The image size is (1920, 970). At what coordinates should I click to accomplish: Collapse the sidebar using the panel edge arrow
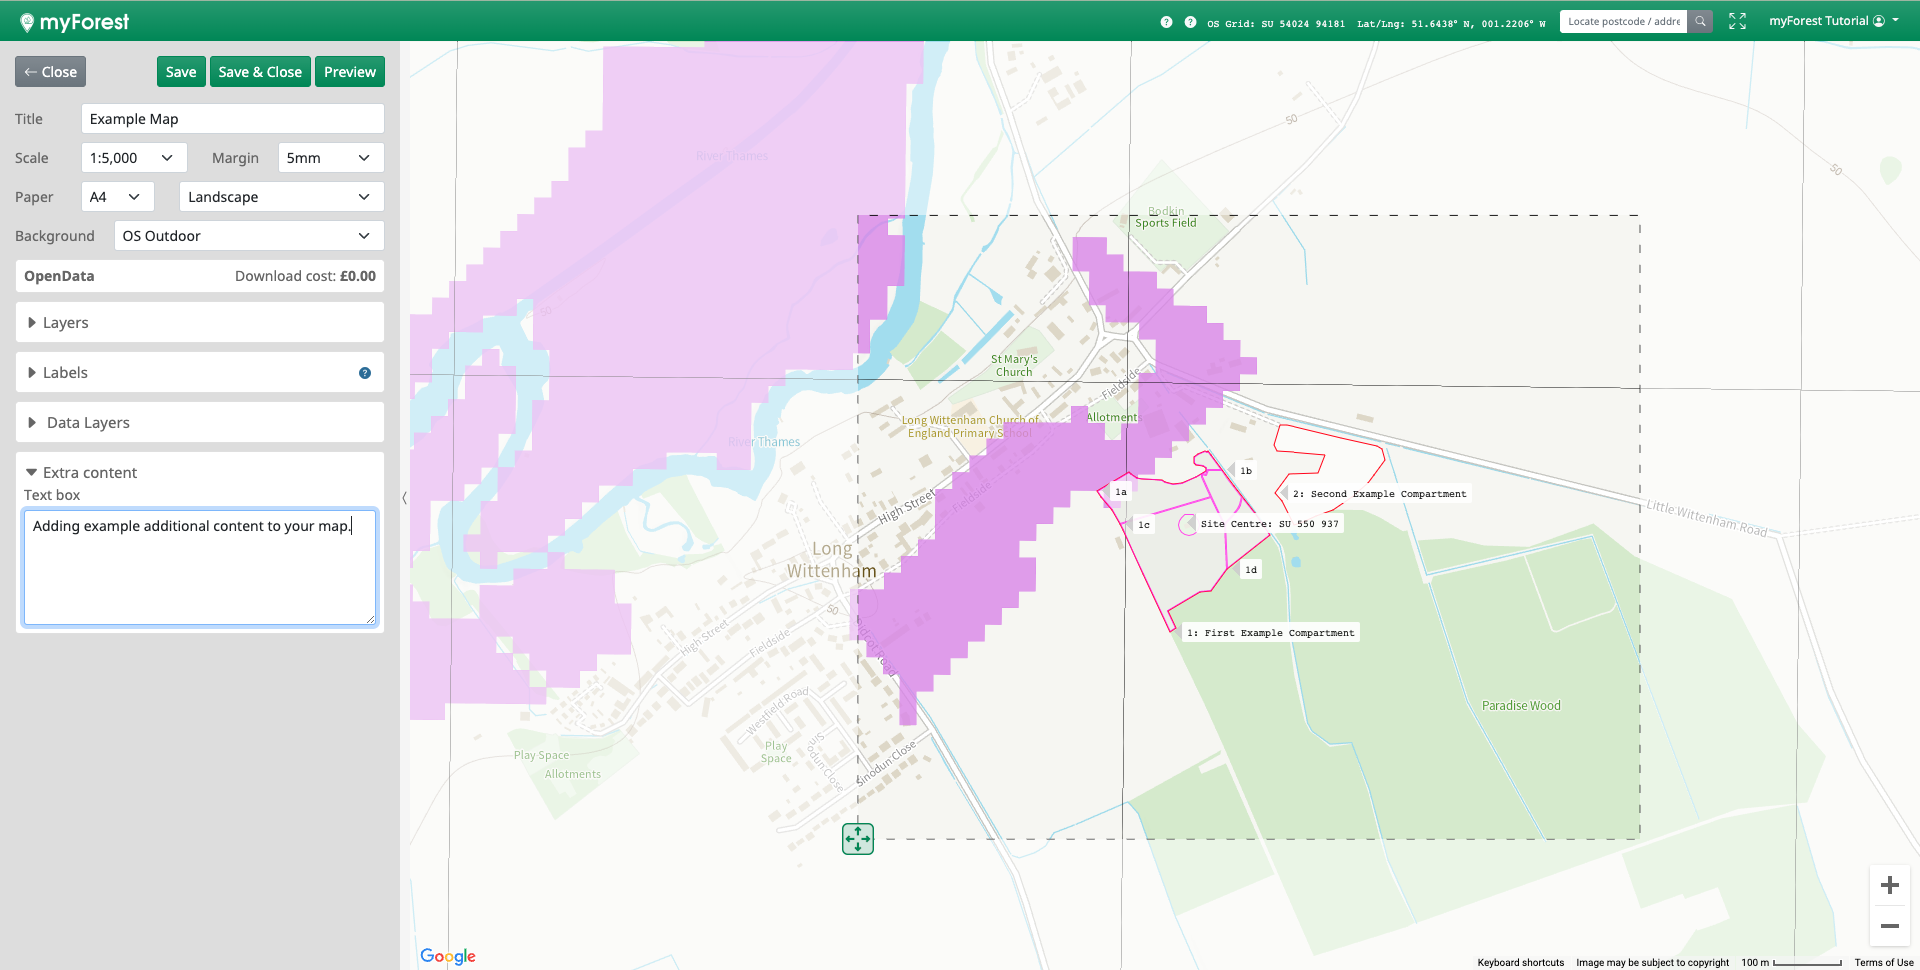[x=404, y=497]
